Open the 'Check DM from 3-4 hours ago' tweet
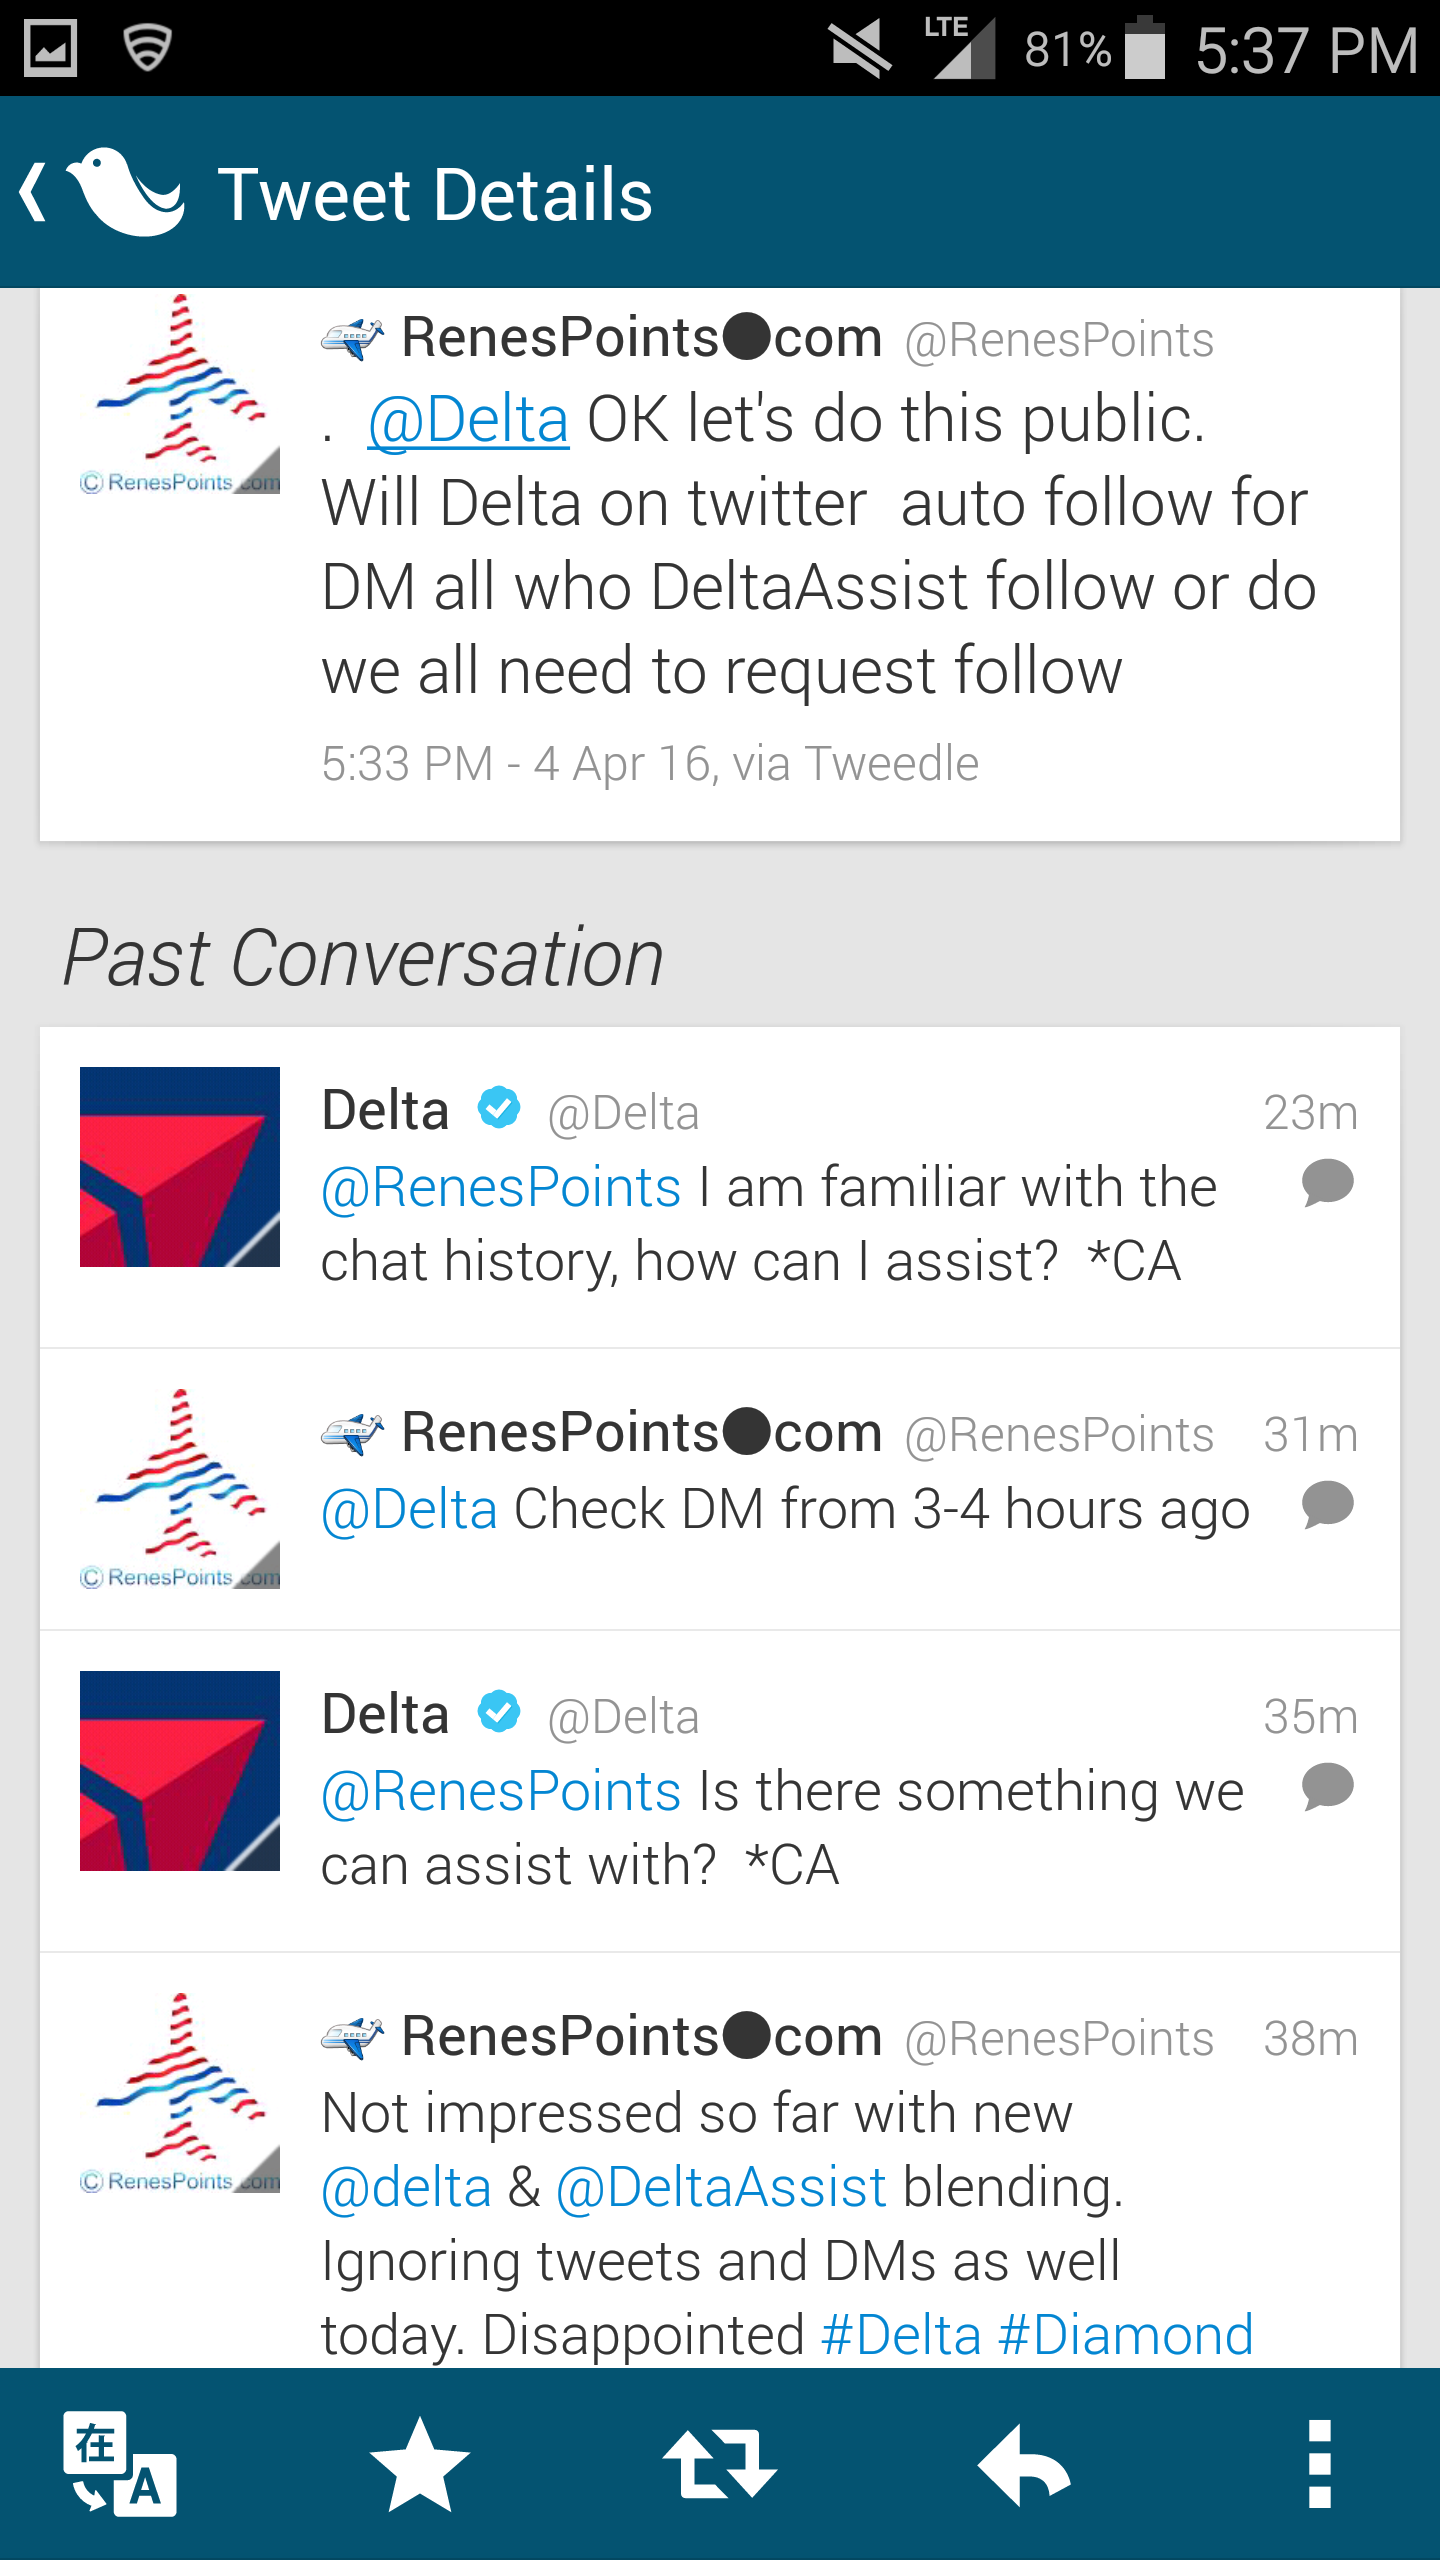 pyautogui.click(x=880, y=1510)
